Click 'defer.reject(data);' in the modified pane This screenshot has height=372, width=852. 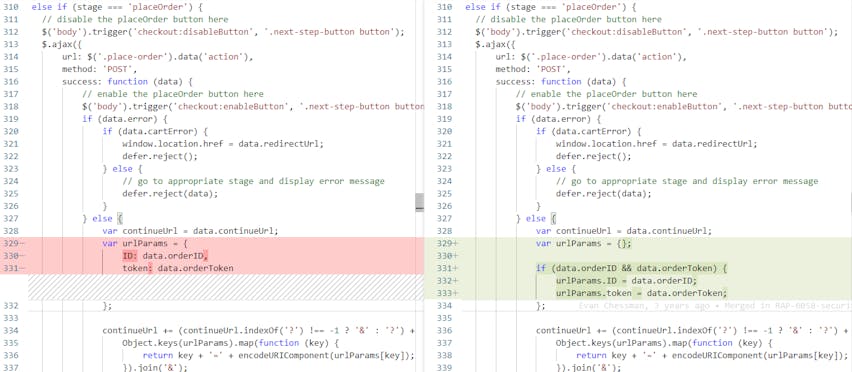604,193
